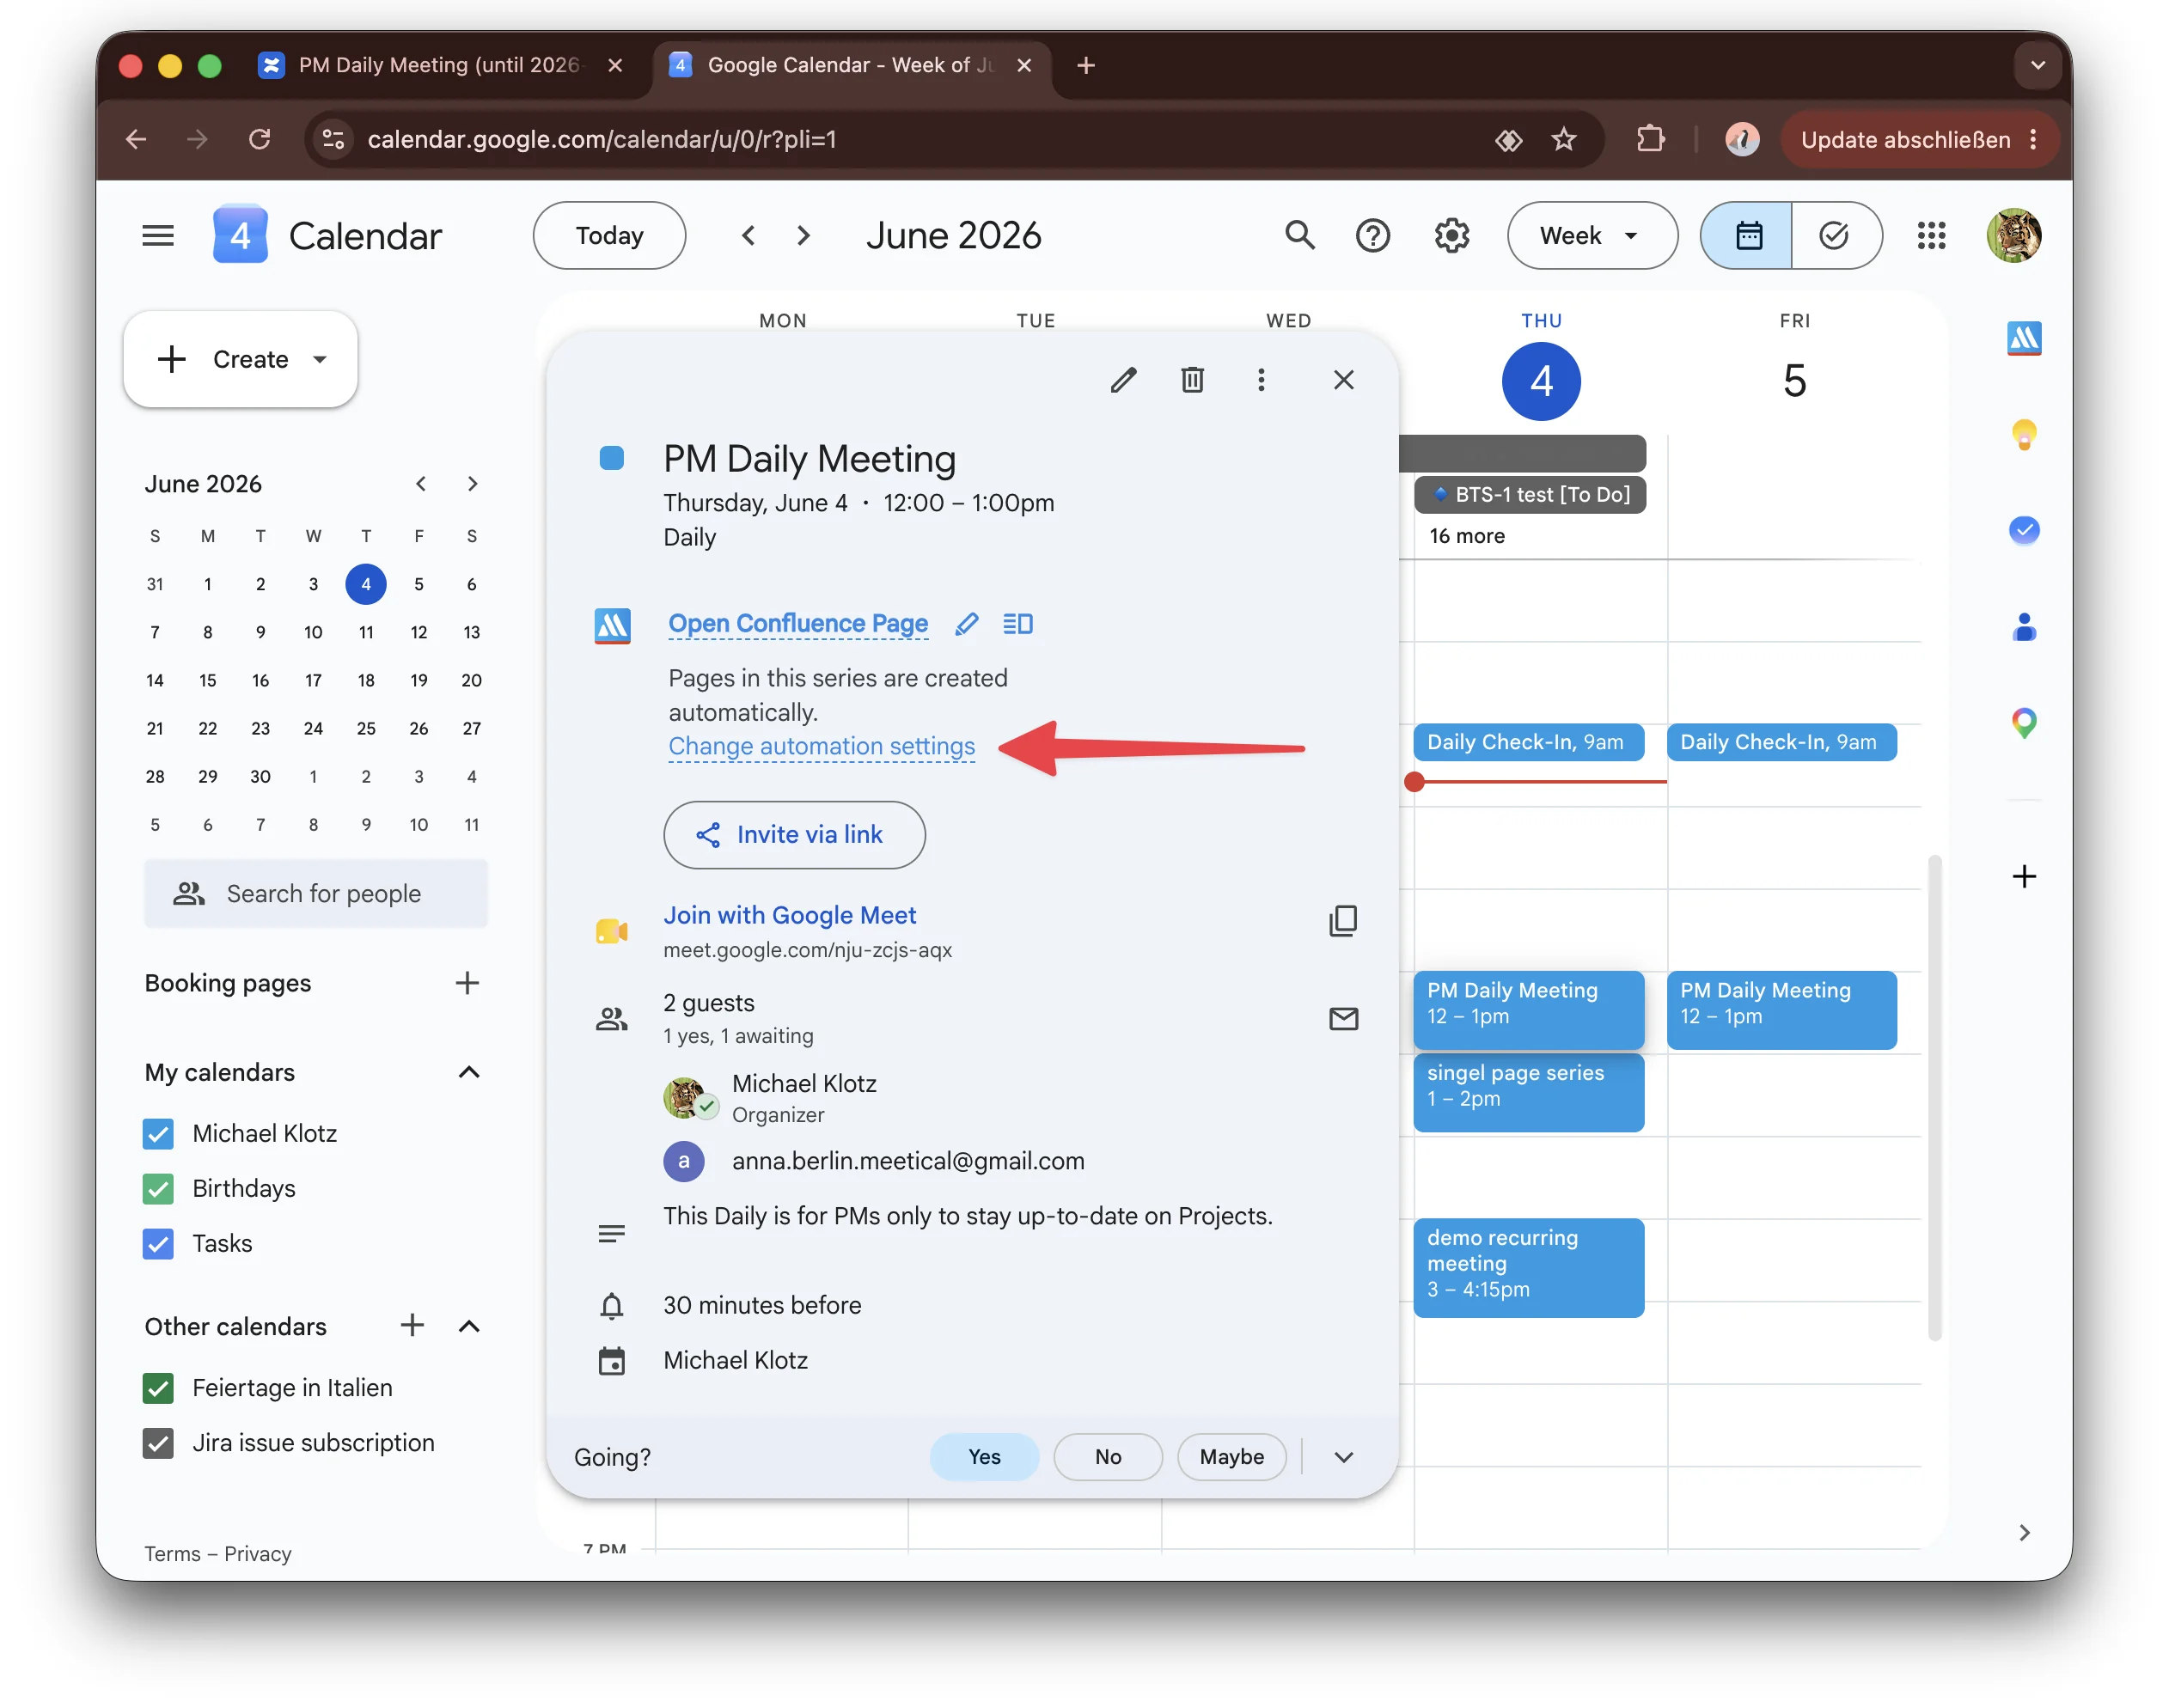Open Calendar search magnifier
2169x1708 pixels.
1299,236
